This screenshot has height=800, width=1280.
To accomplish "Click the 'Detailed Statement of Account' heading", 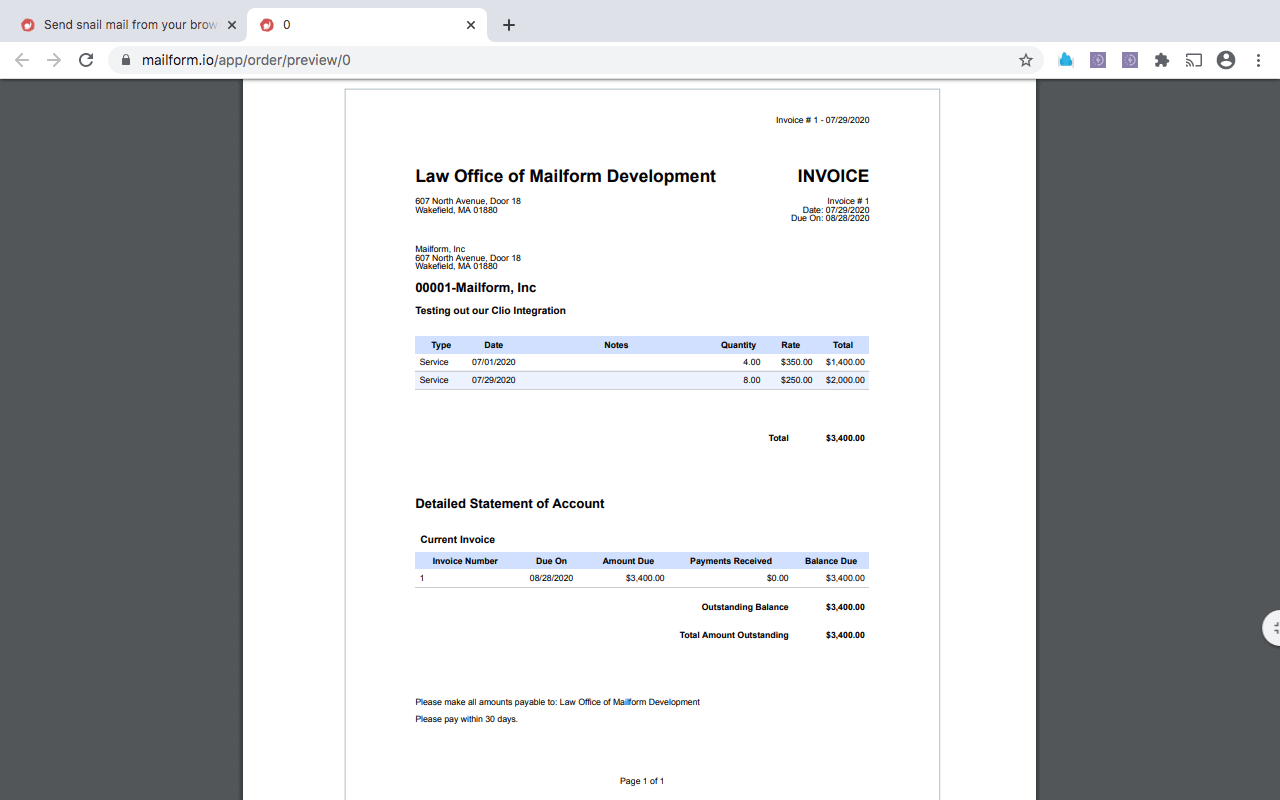I will (x=510, y=504).
